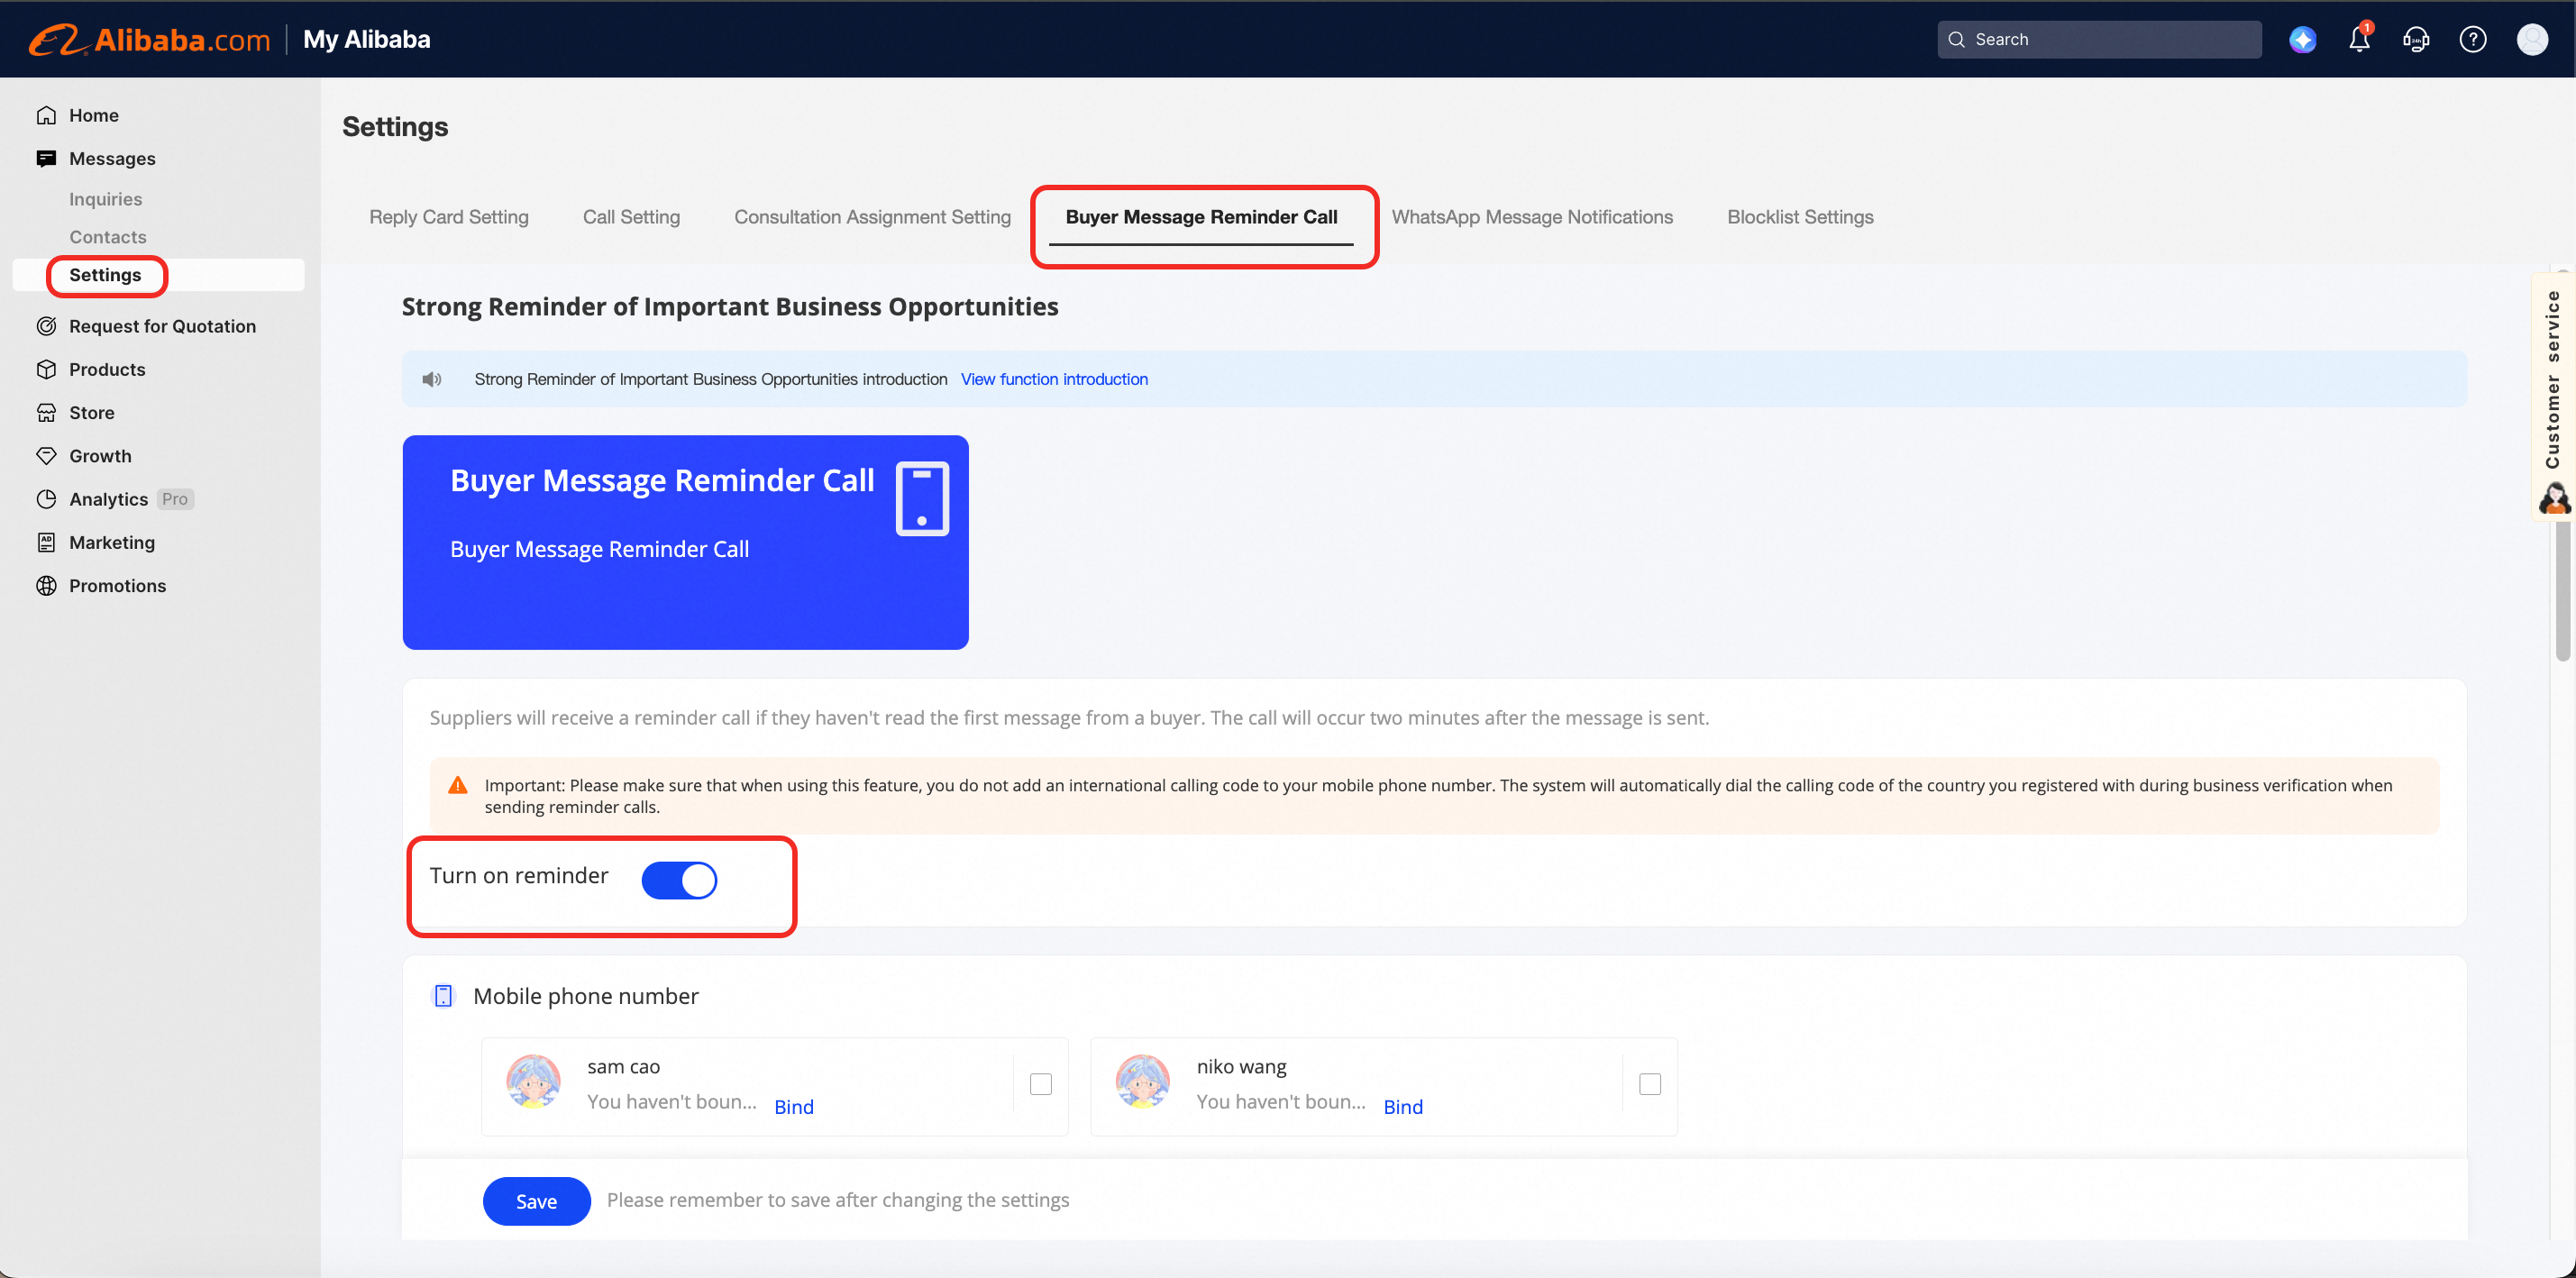This screenshot has width=2576, height=1278.
Task: Click the Request for Quotation target icon
Action: pyautogui.click(x=46, y=326)
